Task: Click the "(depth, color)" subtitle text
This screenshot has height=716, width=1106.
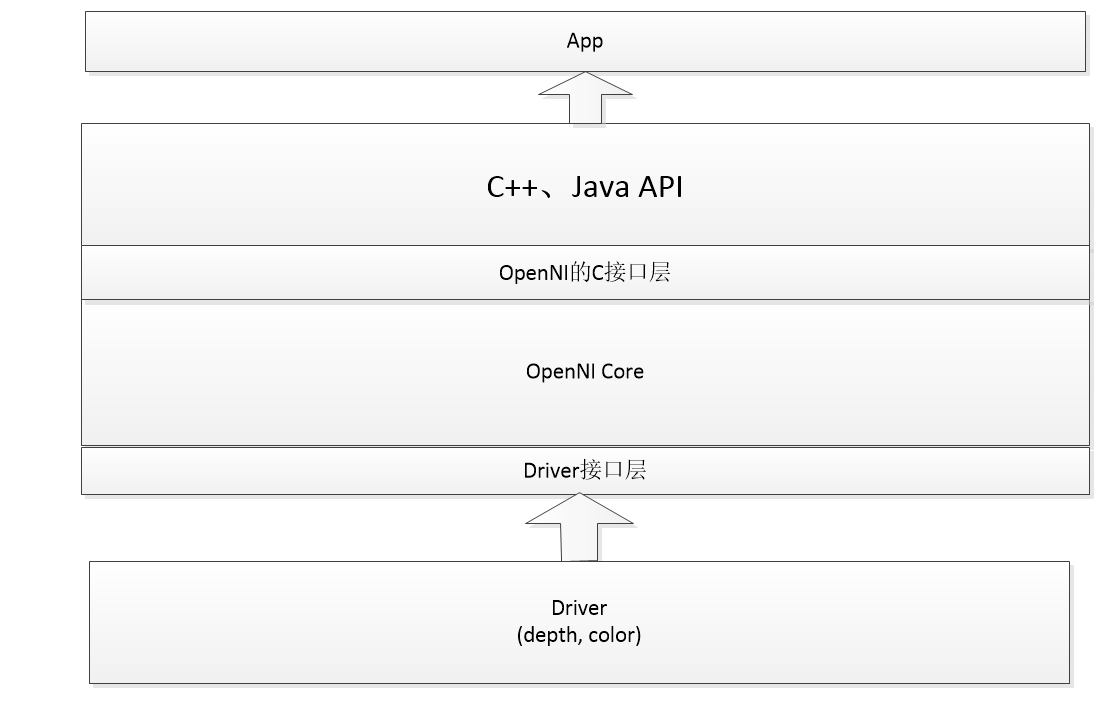Action: pyautogui.click(x=579, y=635)
